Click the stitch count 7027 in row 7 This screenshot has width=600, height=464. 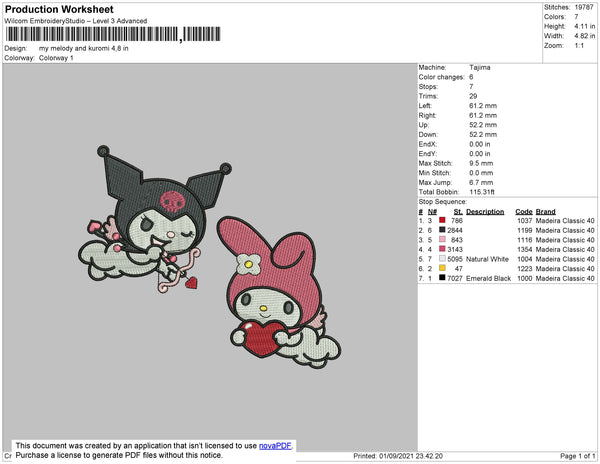pyautogui.click(x=455, y=278)
